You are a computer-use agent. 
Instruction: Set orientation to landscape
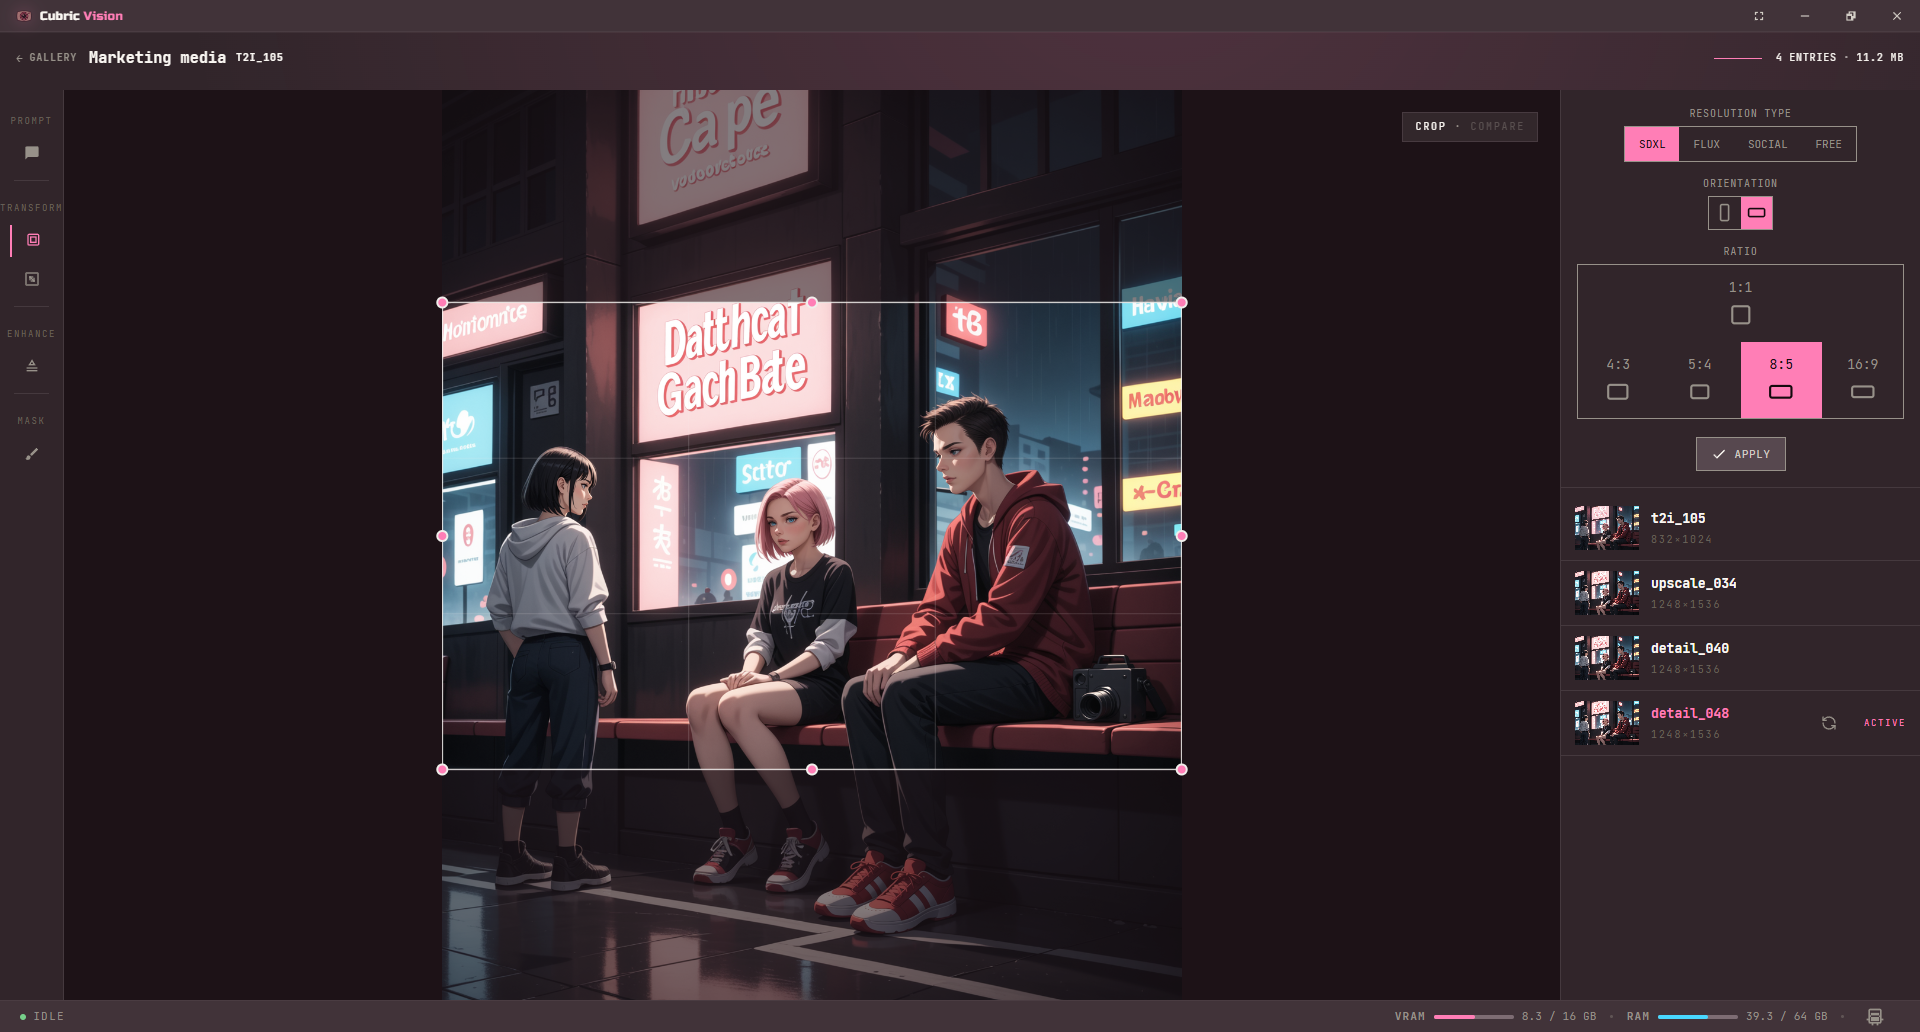click(1757, 213)
